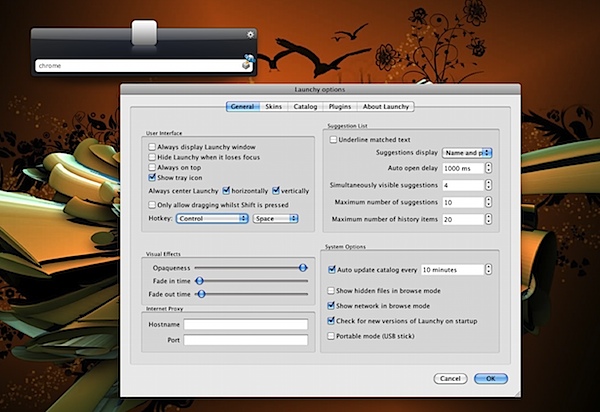Click the Auto update catalog interval stepper
Image resolution: width=600 pixels, height=412 pixels.
488,270
